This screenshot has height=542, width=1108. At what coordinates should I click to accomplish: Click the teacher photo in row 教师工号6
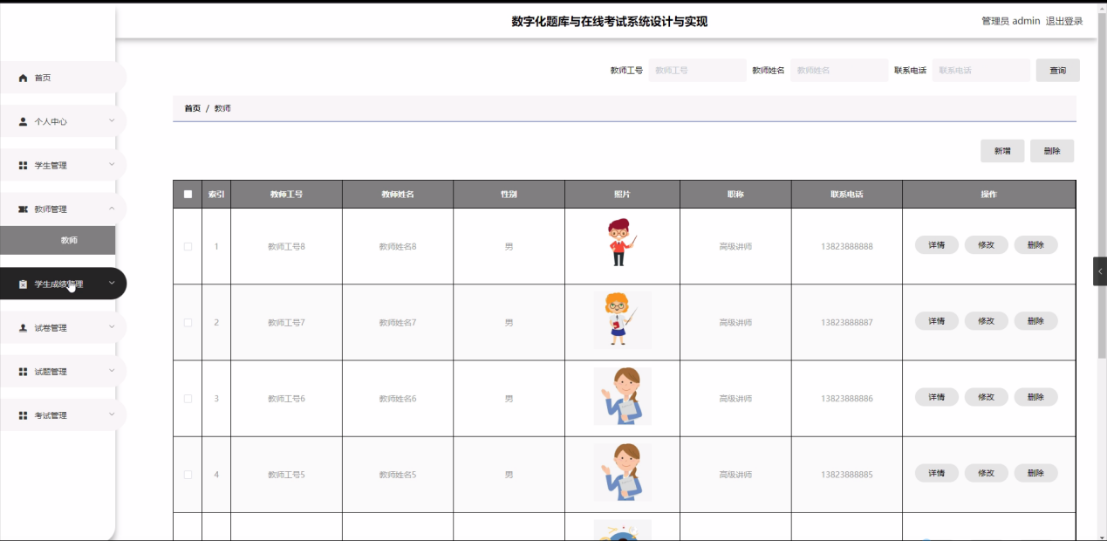[x=622, y=396]
